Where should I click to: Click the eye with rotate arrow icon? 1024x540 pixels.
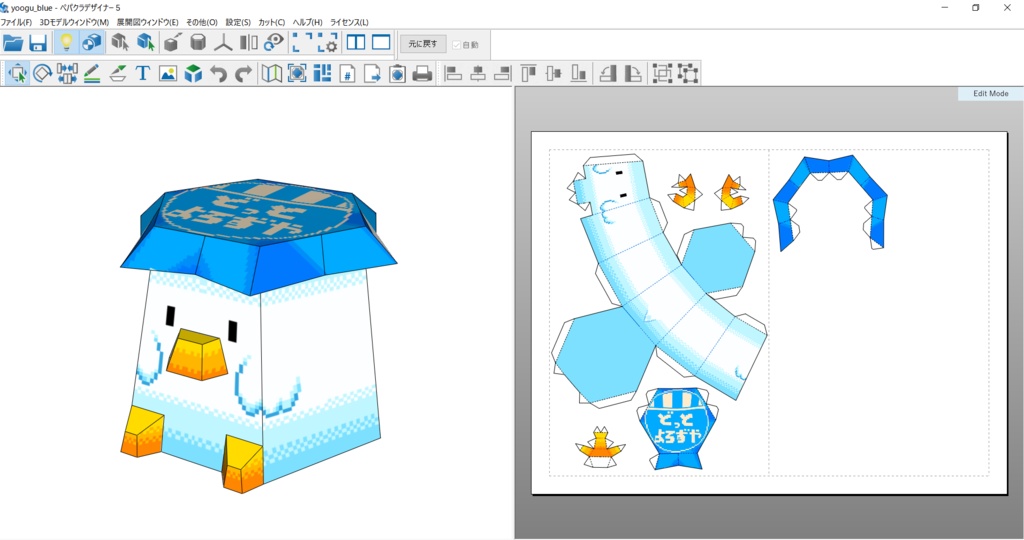click(x=274, y=43)
